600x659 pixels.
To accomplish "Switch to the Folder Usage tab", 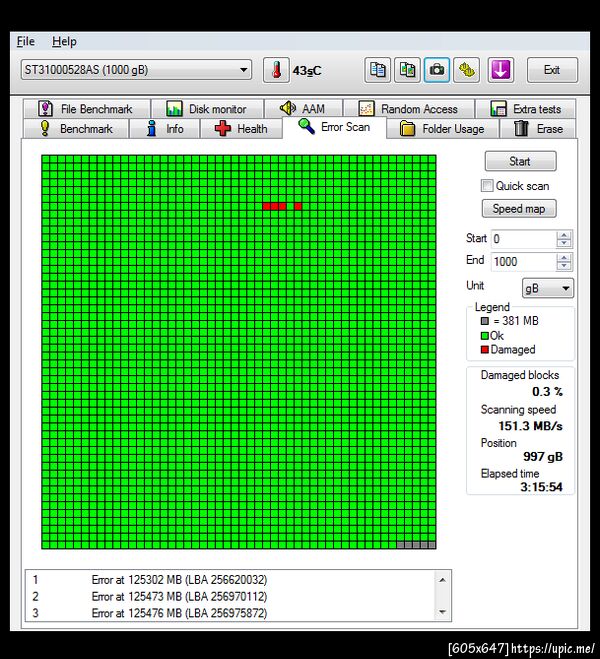I will click(442, 128).
